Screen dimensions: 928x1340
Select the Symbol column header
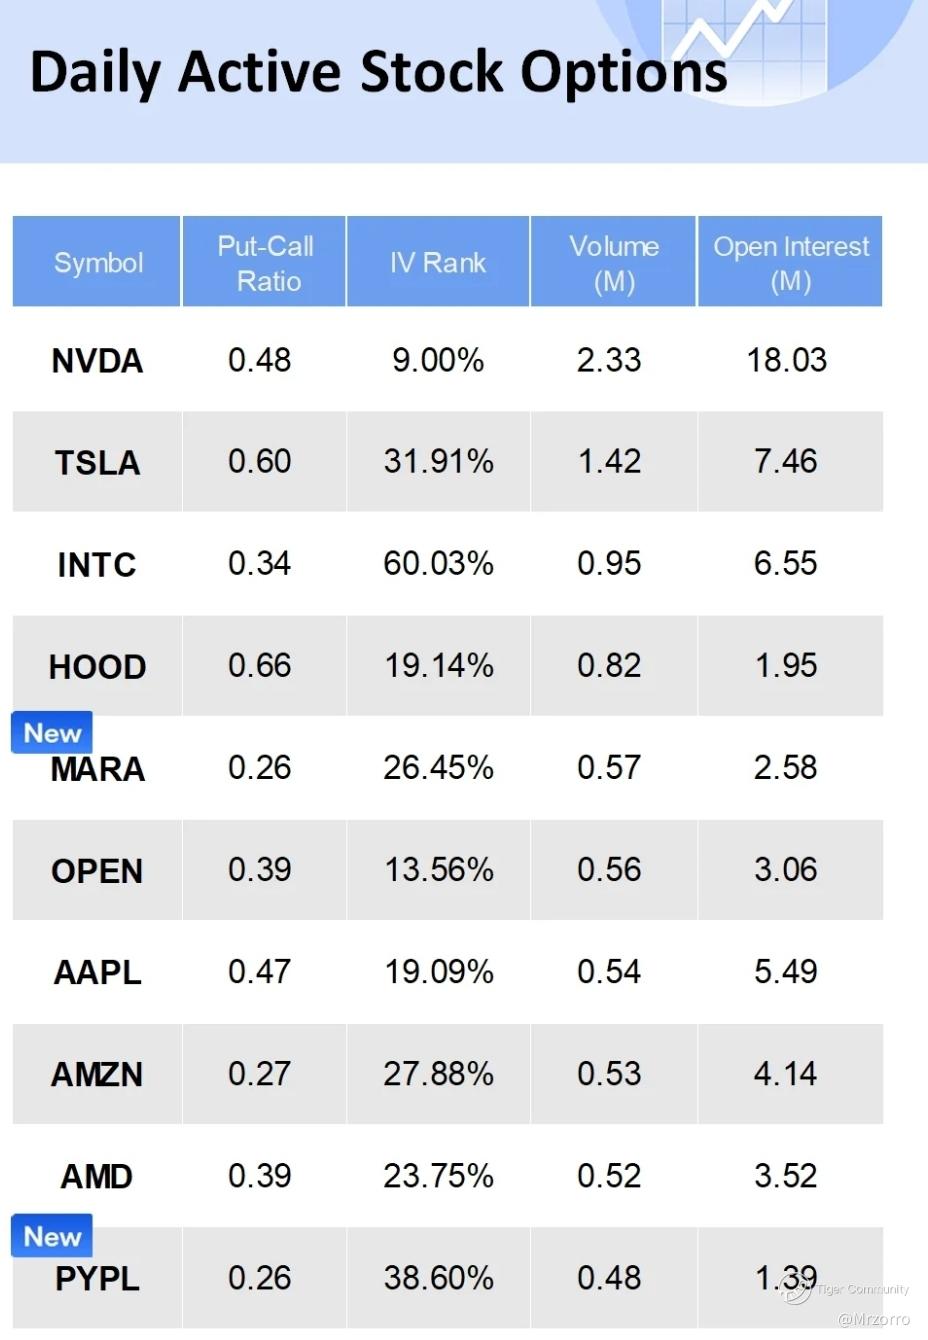[x=98, y=263]
